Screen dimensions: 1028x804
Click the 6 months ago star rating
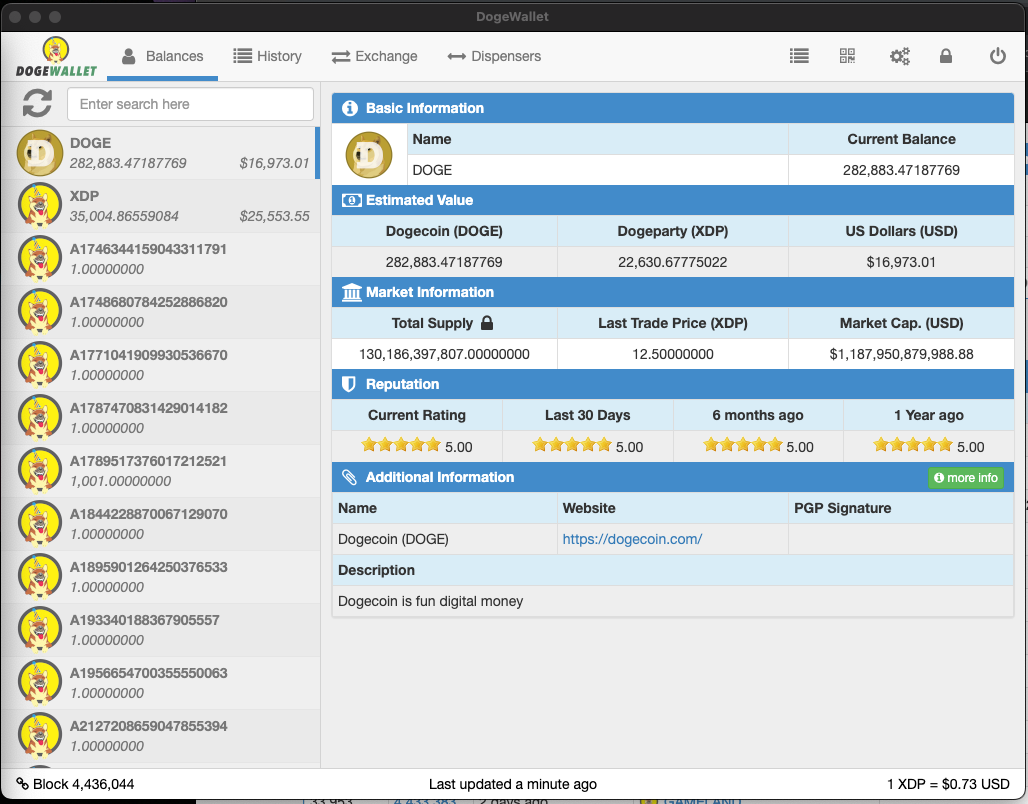[743, 445]
